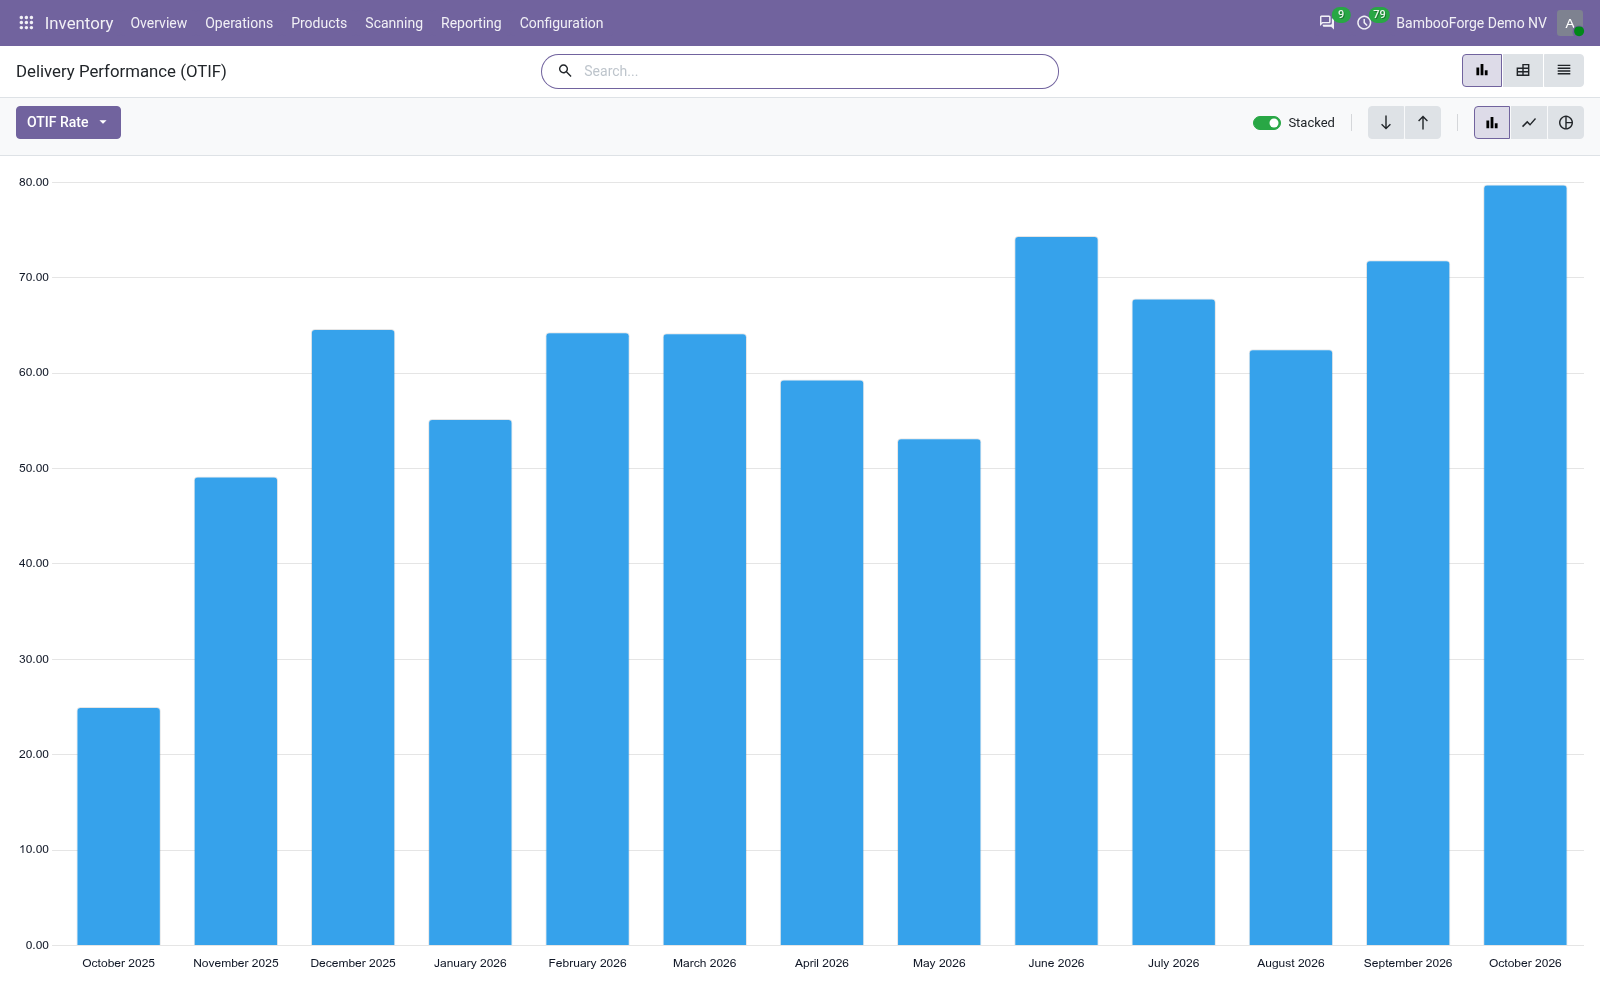The height and width of the screenshot is (1000, 1600).
Task: Open the Configuration menu
Action: click(x=561, y=23)
